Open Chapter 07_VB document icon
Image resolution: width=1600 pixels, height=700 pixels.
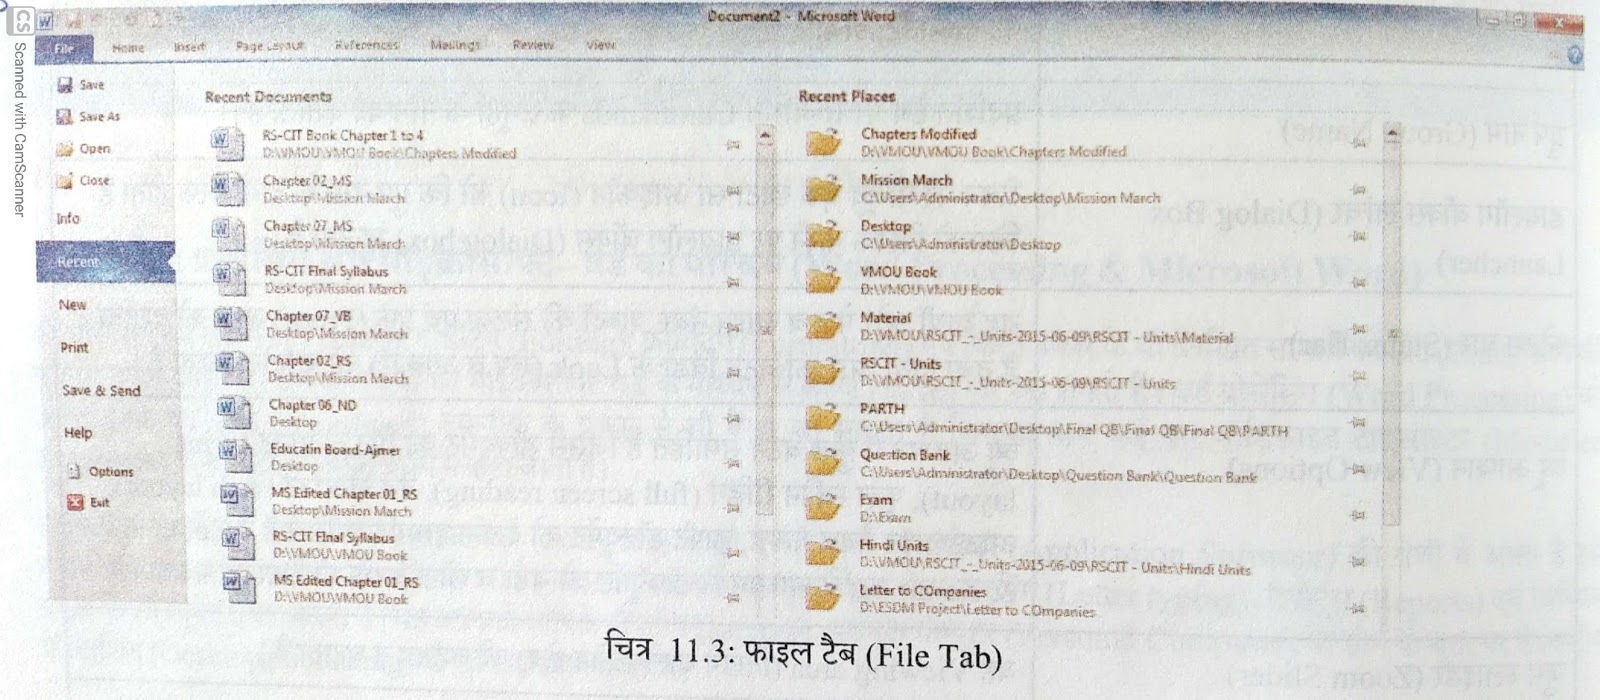[231, 323]
